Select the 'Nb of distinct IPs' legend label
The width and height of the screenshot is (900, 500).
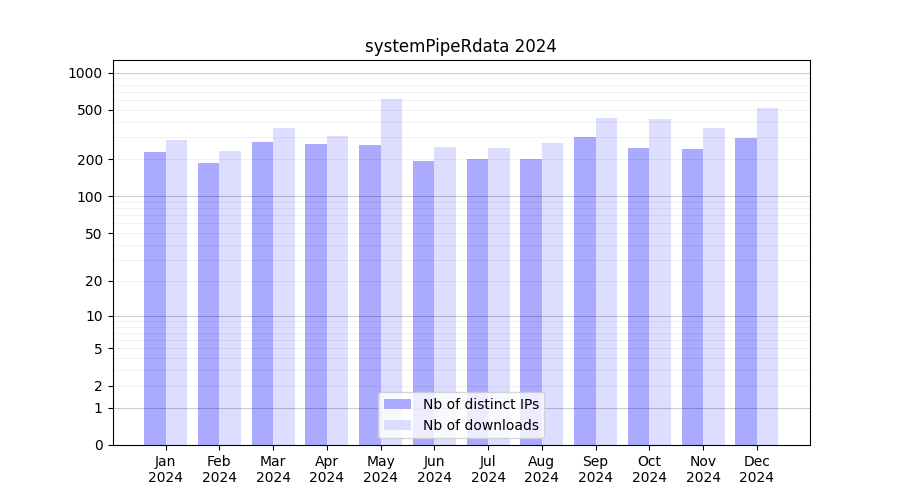point(480,404)
